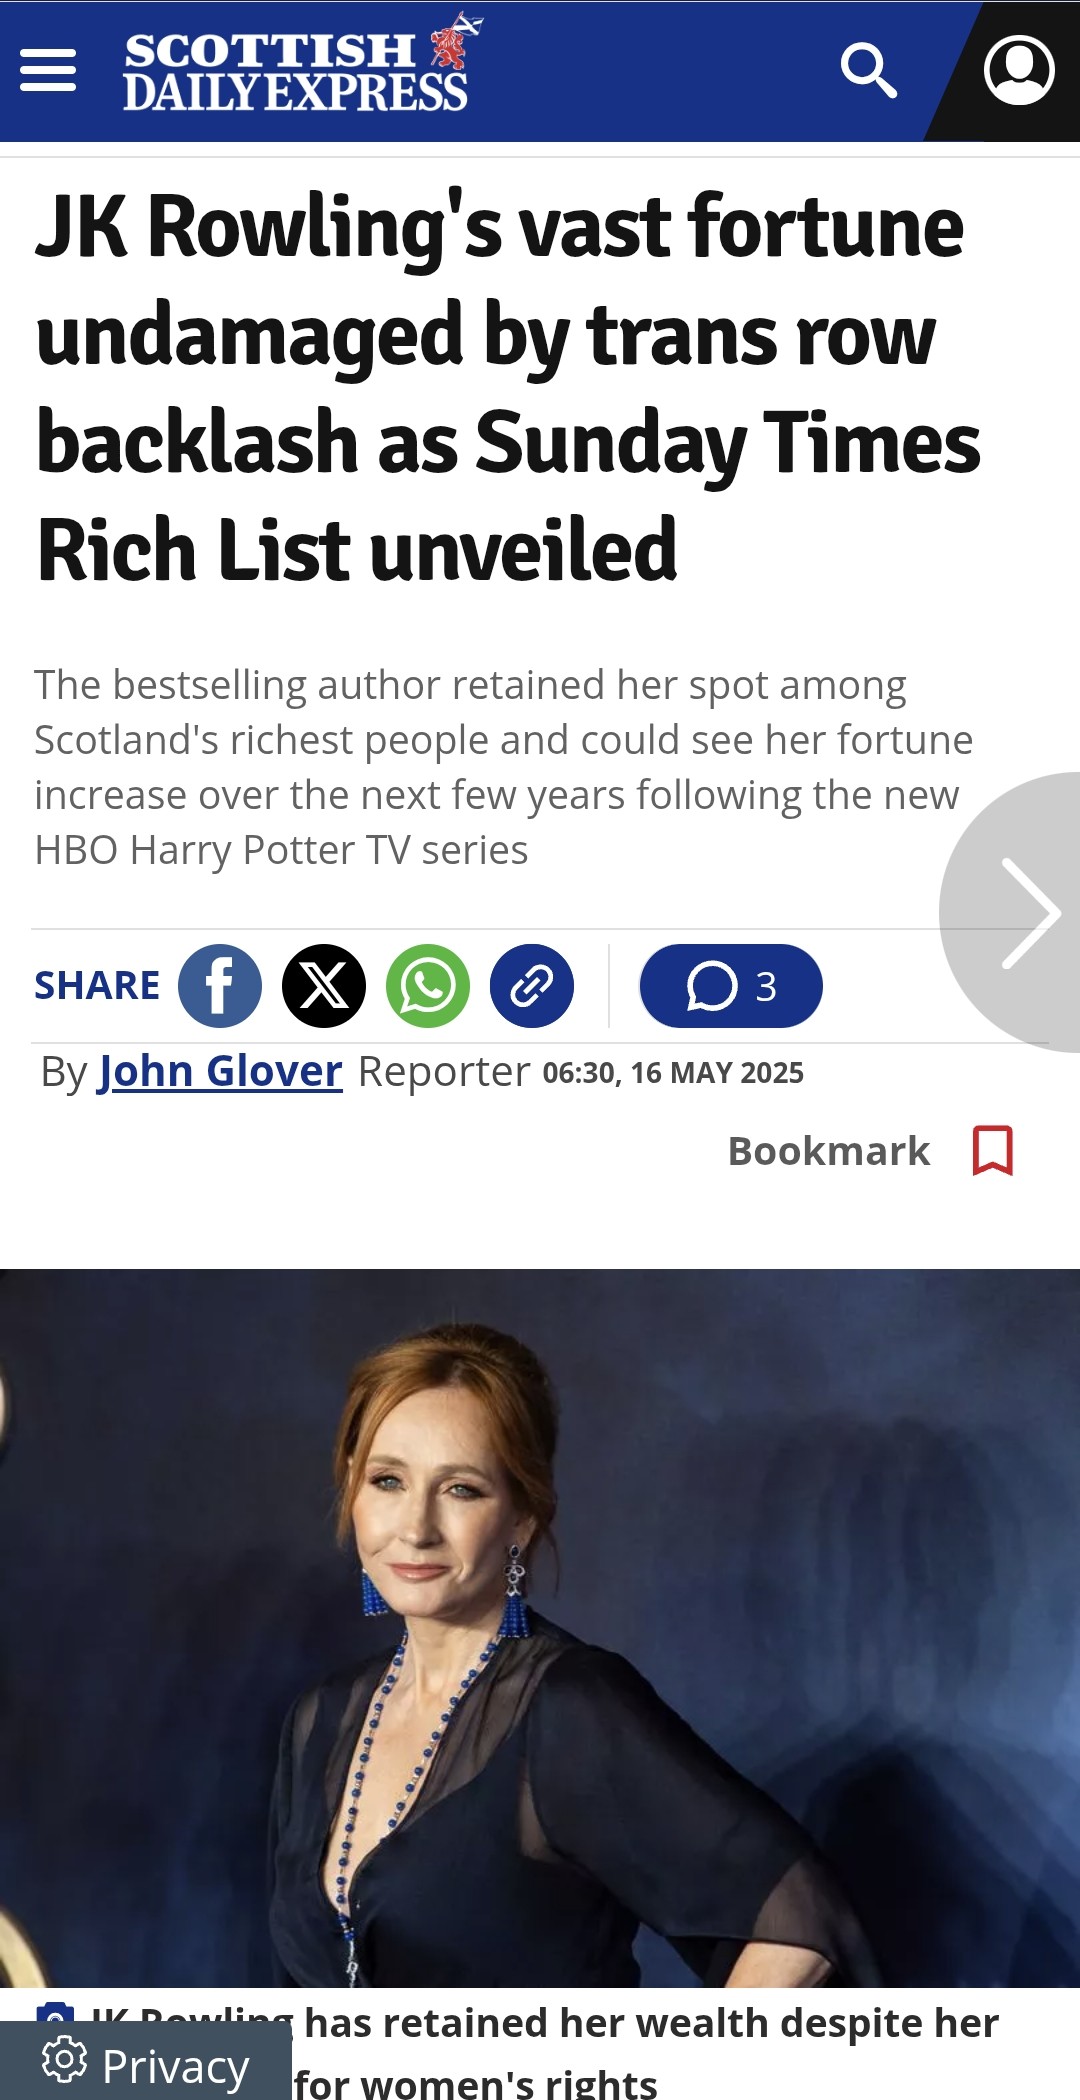1080x2100 pixels.
Task: Click the Scottish Daily Express logo
Action: 301,63
